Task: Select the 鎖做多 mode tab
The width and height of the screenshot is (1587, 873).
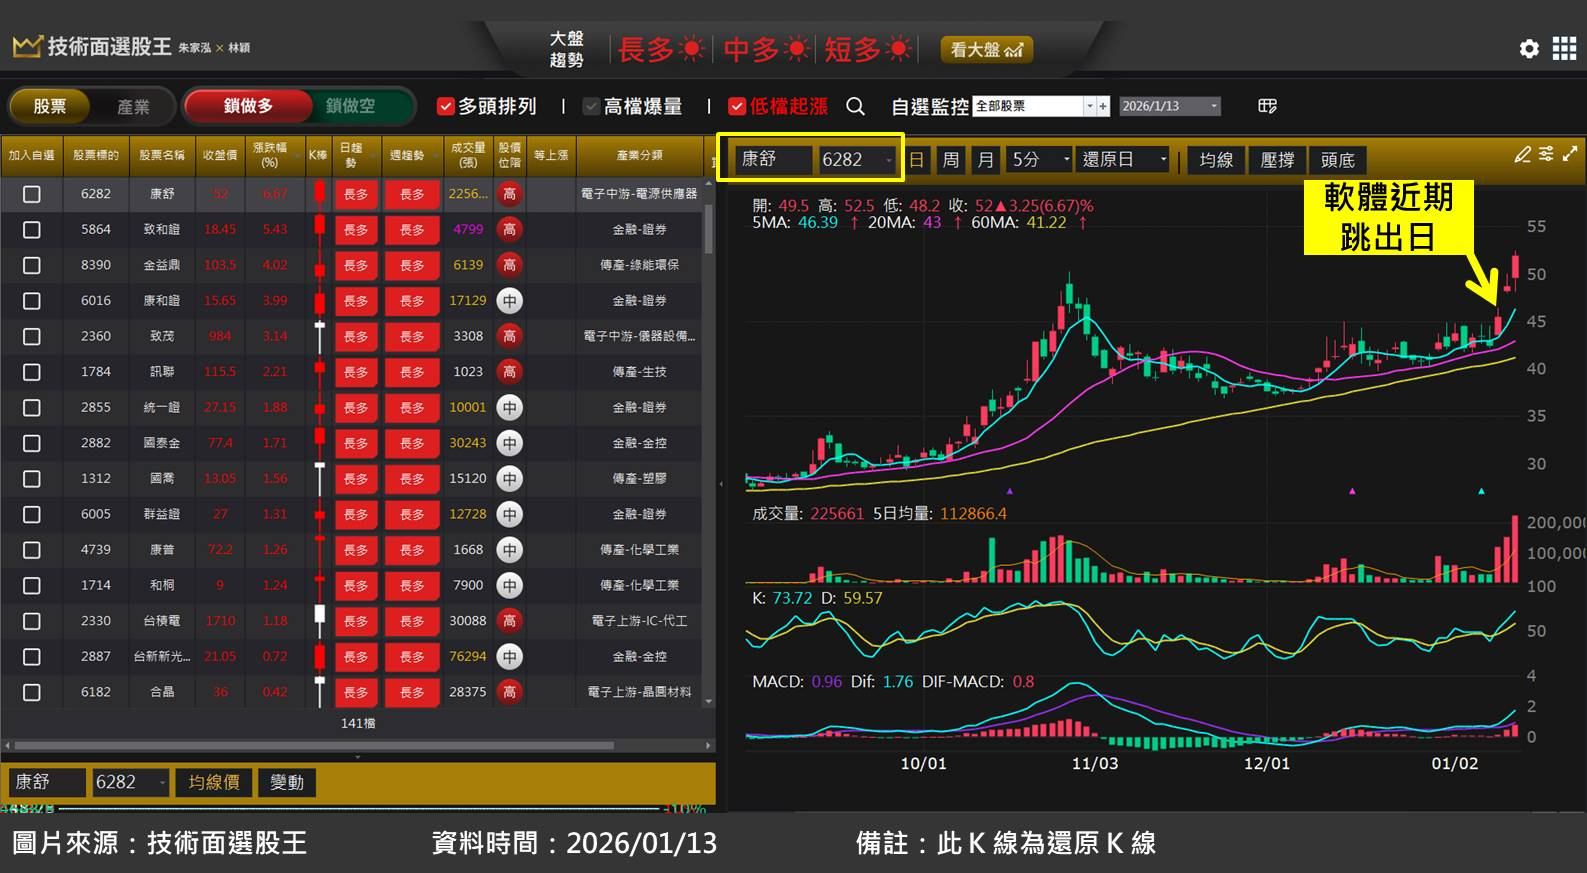Action: pos(248,106)
